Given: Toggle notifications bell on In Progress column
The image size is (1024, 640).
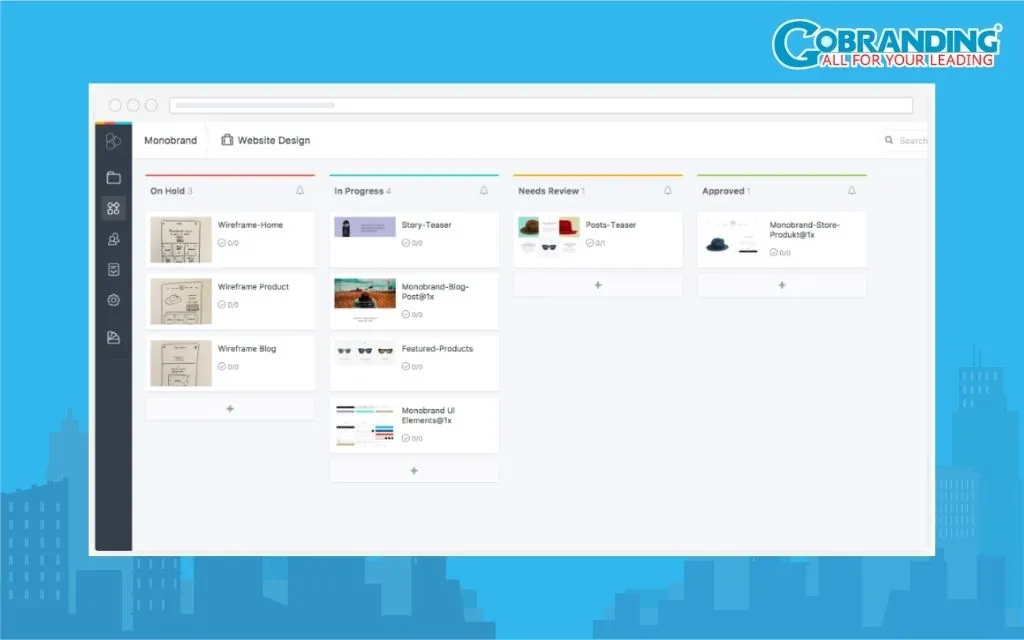Looking at the screenshot, I should 484,189.
